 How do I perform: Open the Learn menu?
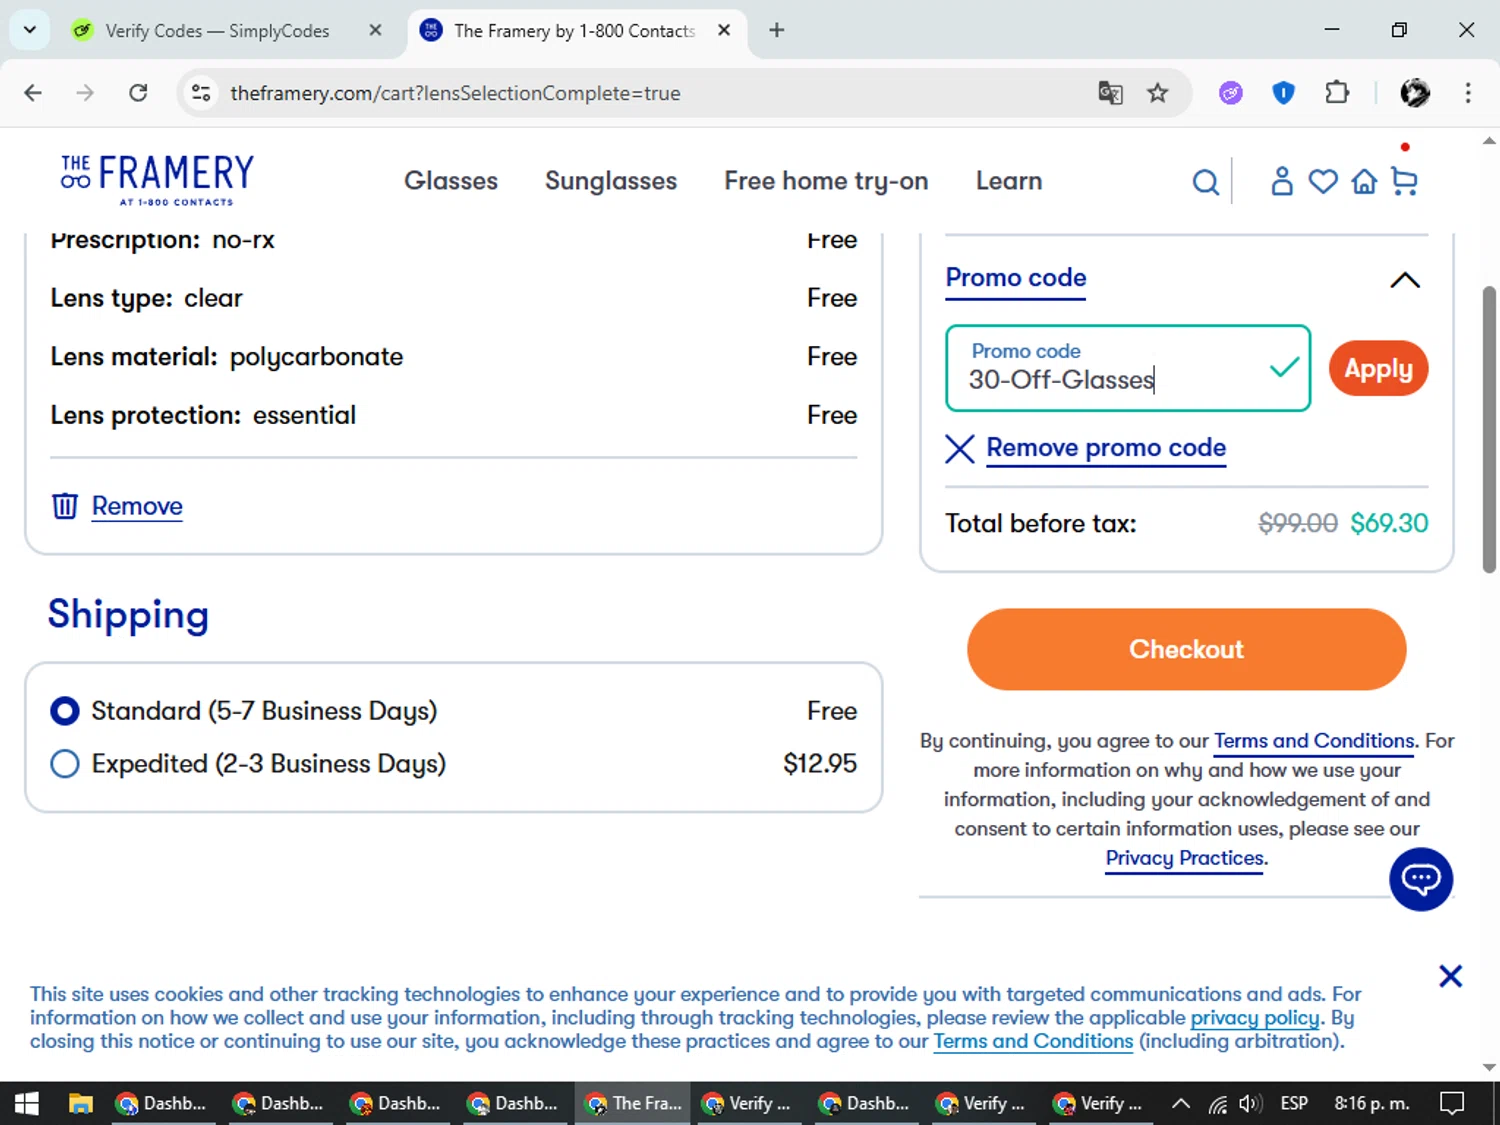point(1009,181)
